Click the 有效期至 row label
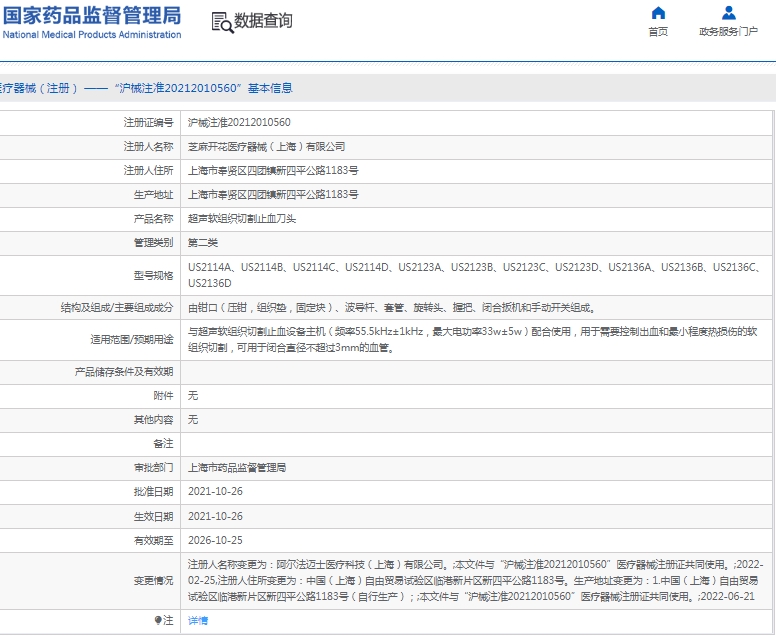Viewport: 776px width, 640px height. pyautogui.click(x=153, y=541)
